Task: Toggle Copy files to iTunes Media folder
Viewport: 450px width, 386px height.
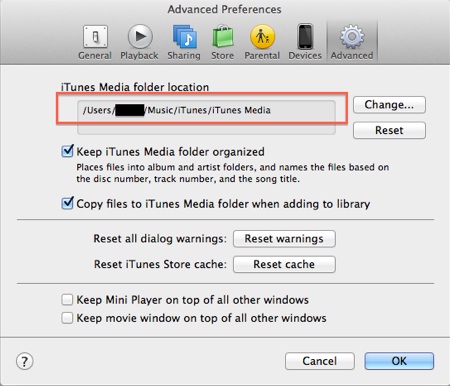Action: pyautogui.click(x=67, y=203)
